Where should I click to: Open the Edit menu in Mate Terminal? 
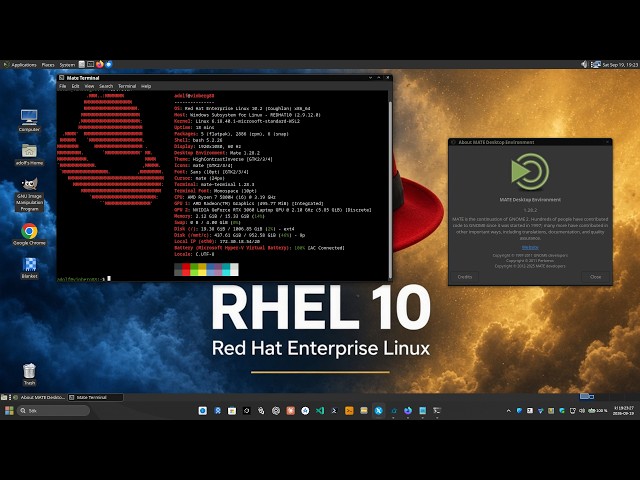click(76, 86)
